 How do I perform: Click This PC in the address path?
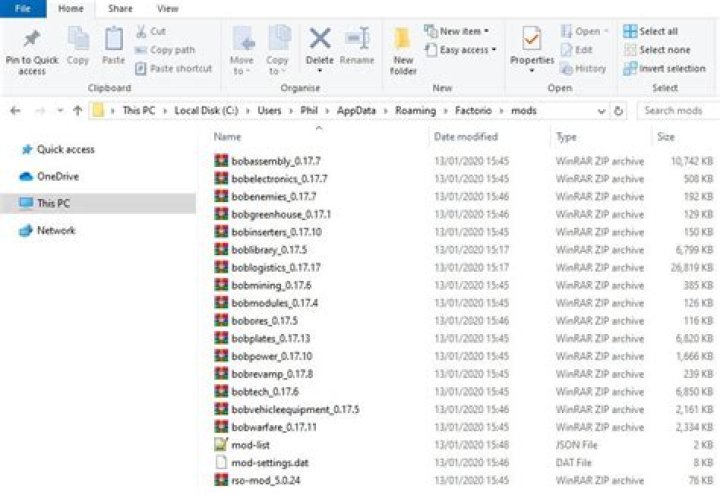click(x=139, y=111)
